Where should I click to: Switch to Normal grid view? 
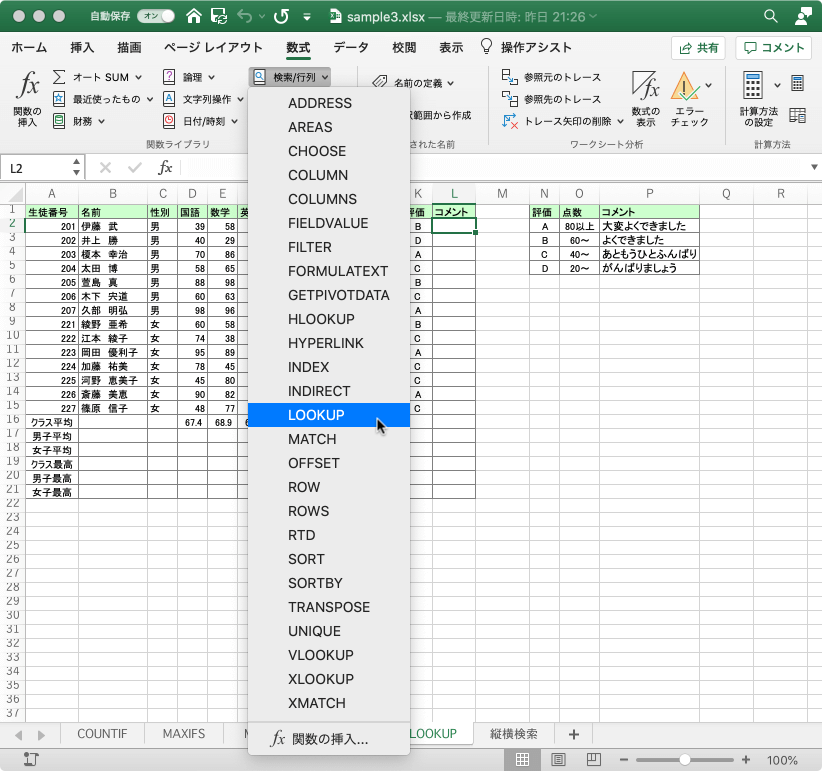[522, 759]
